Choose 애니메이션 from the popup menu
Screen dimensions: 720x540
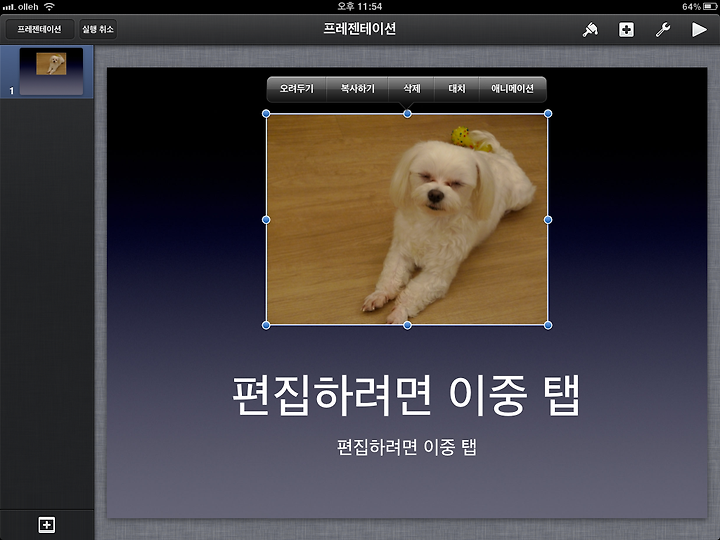(512, 89)
